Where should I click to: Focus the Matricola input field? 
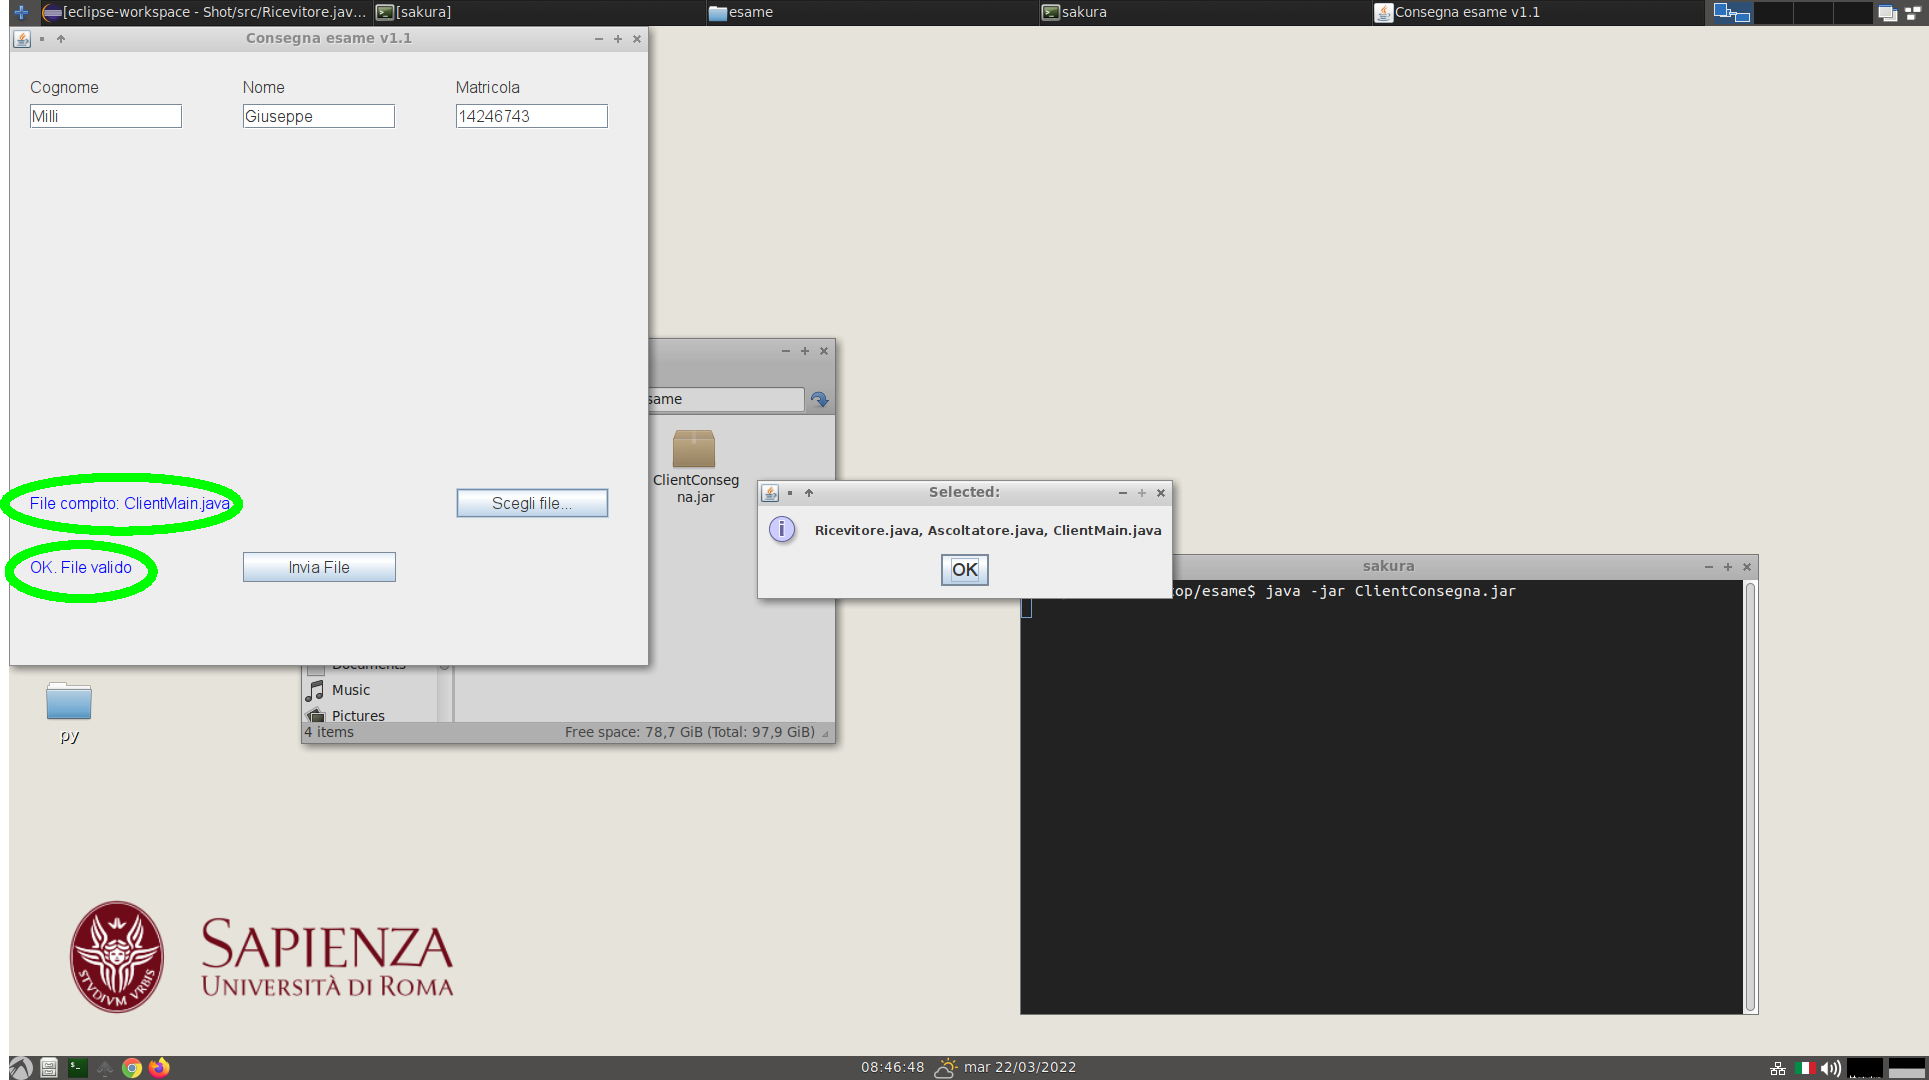click(531, 116)
